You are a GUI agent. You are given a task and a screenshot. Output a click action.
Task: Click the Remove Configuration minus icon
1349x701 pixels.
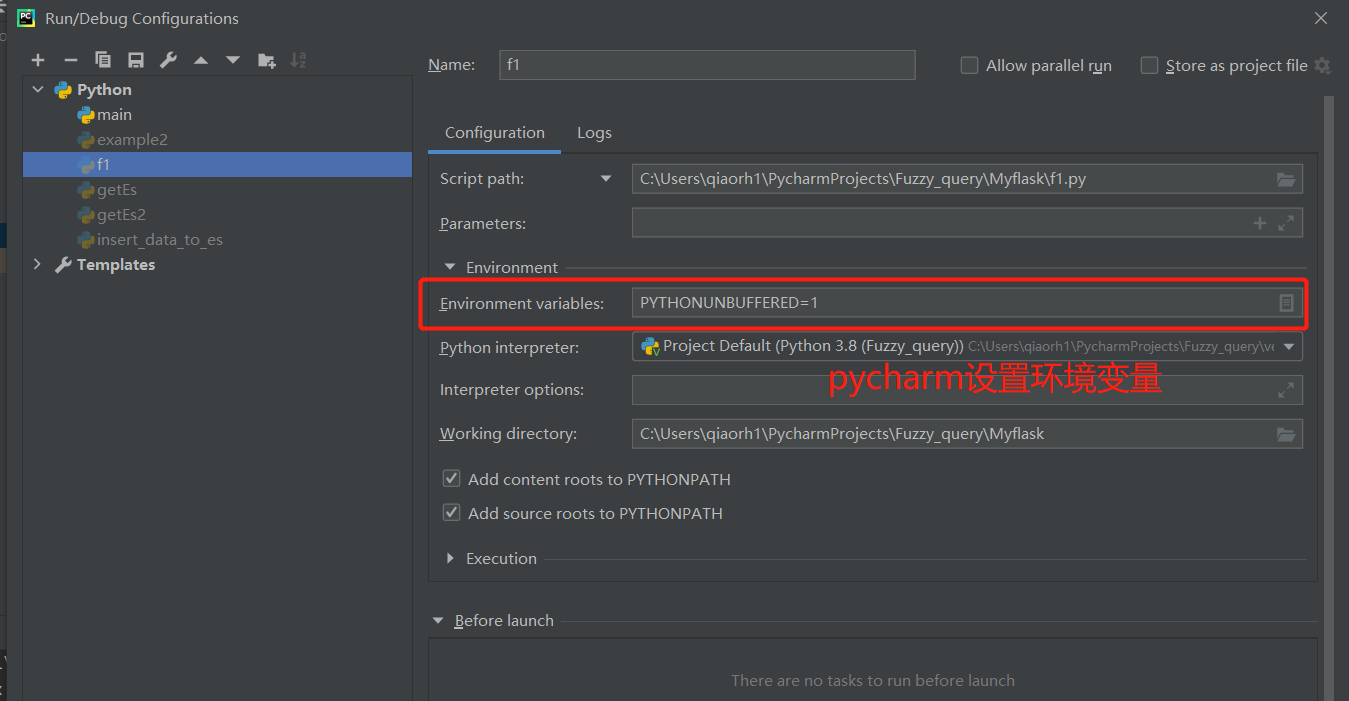pos(71,60)
